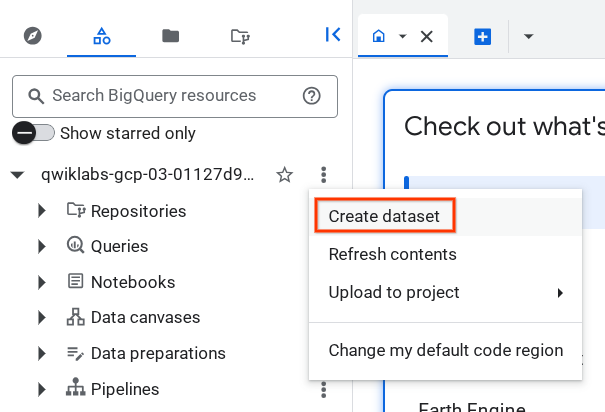Select Create dataset from context menu

[x=384, y=216]
